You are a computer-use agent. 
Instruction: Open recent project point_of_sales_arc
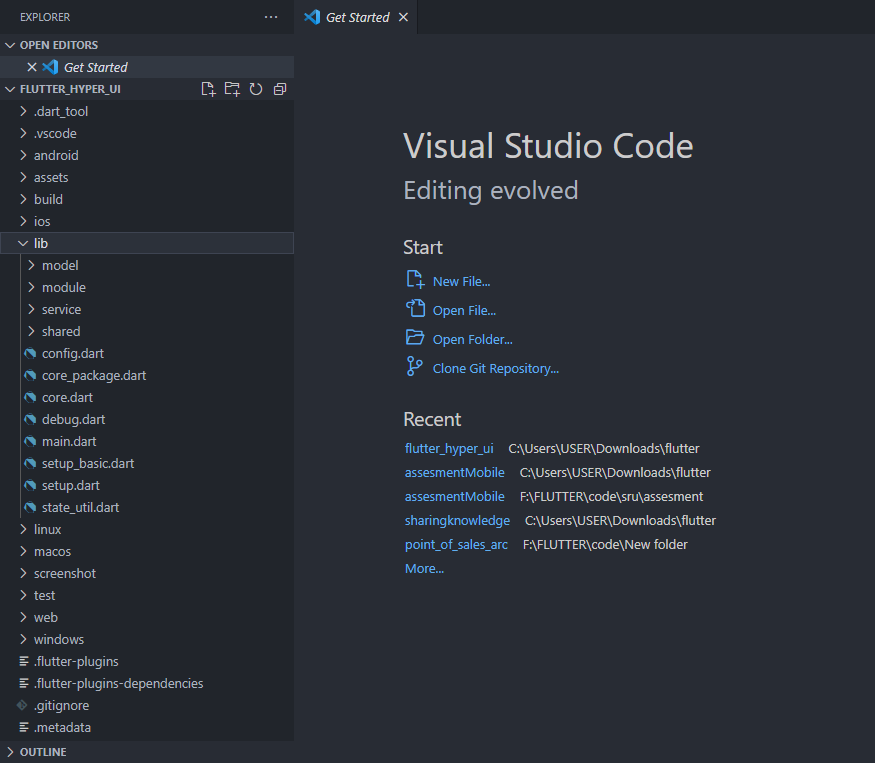pos(456,544)
